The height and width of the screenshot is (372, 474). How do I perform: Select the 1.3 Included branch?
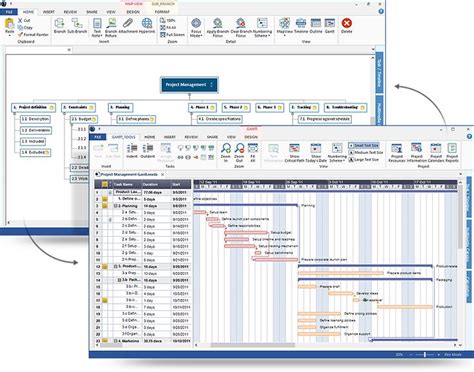coord(33,141)
